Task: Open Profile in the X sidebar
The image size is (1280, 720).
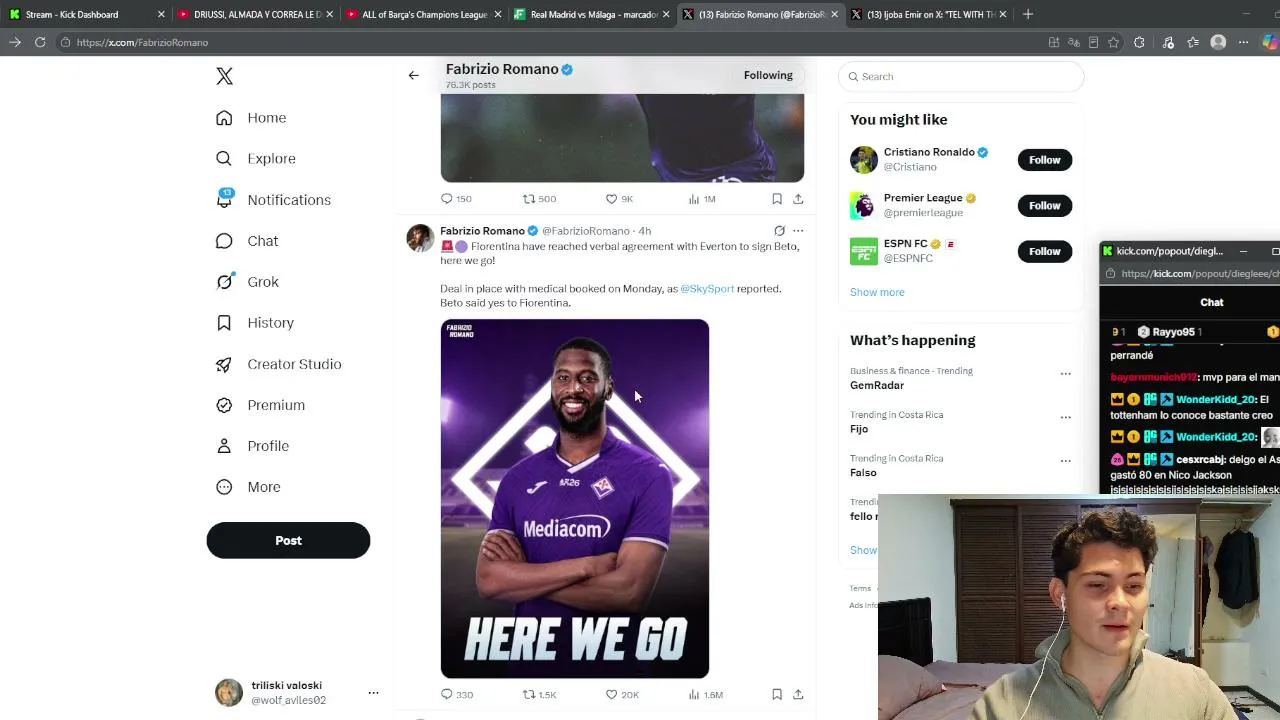Action: (x=252, y=446)
